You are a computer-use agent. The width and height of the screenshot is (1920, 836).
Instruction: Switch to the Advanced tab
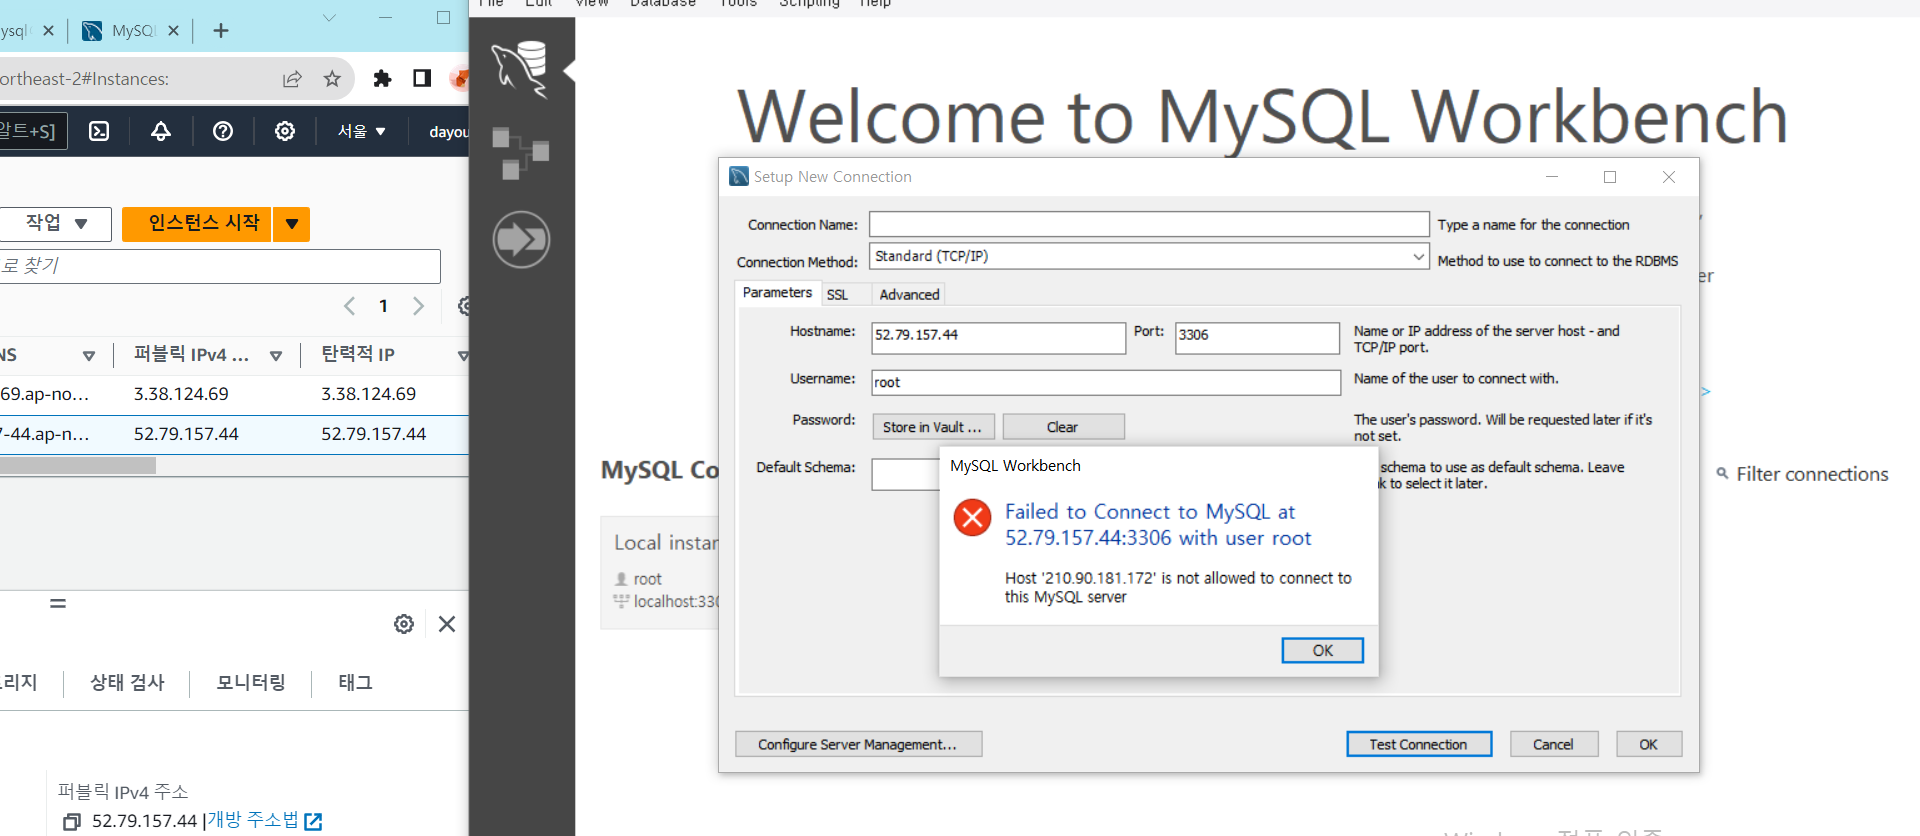pos(909,295)
